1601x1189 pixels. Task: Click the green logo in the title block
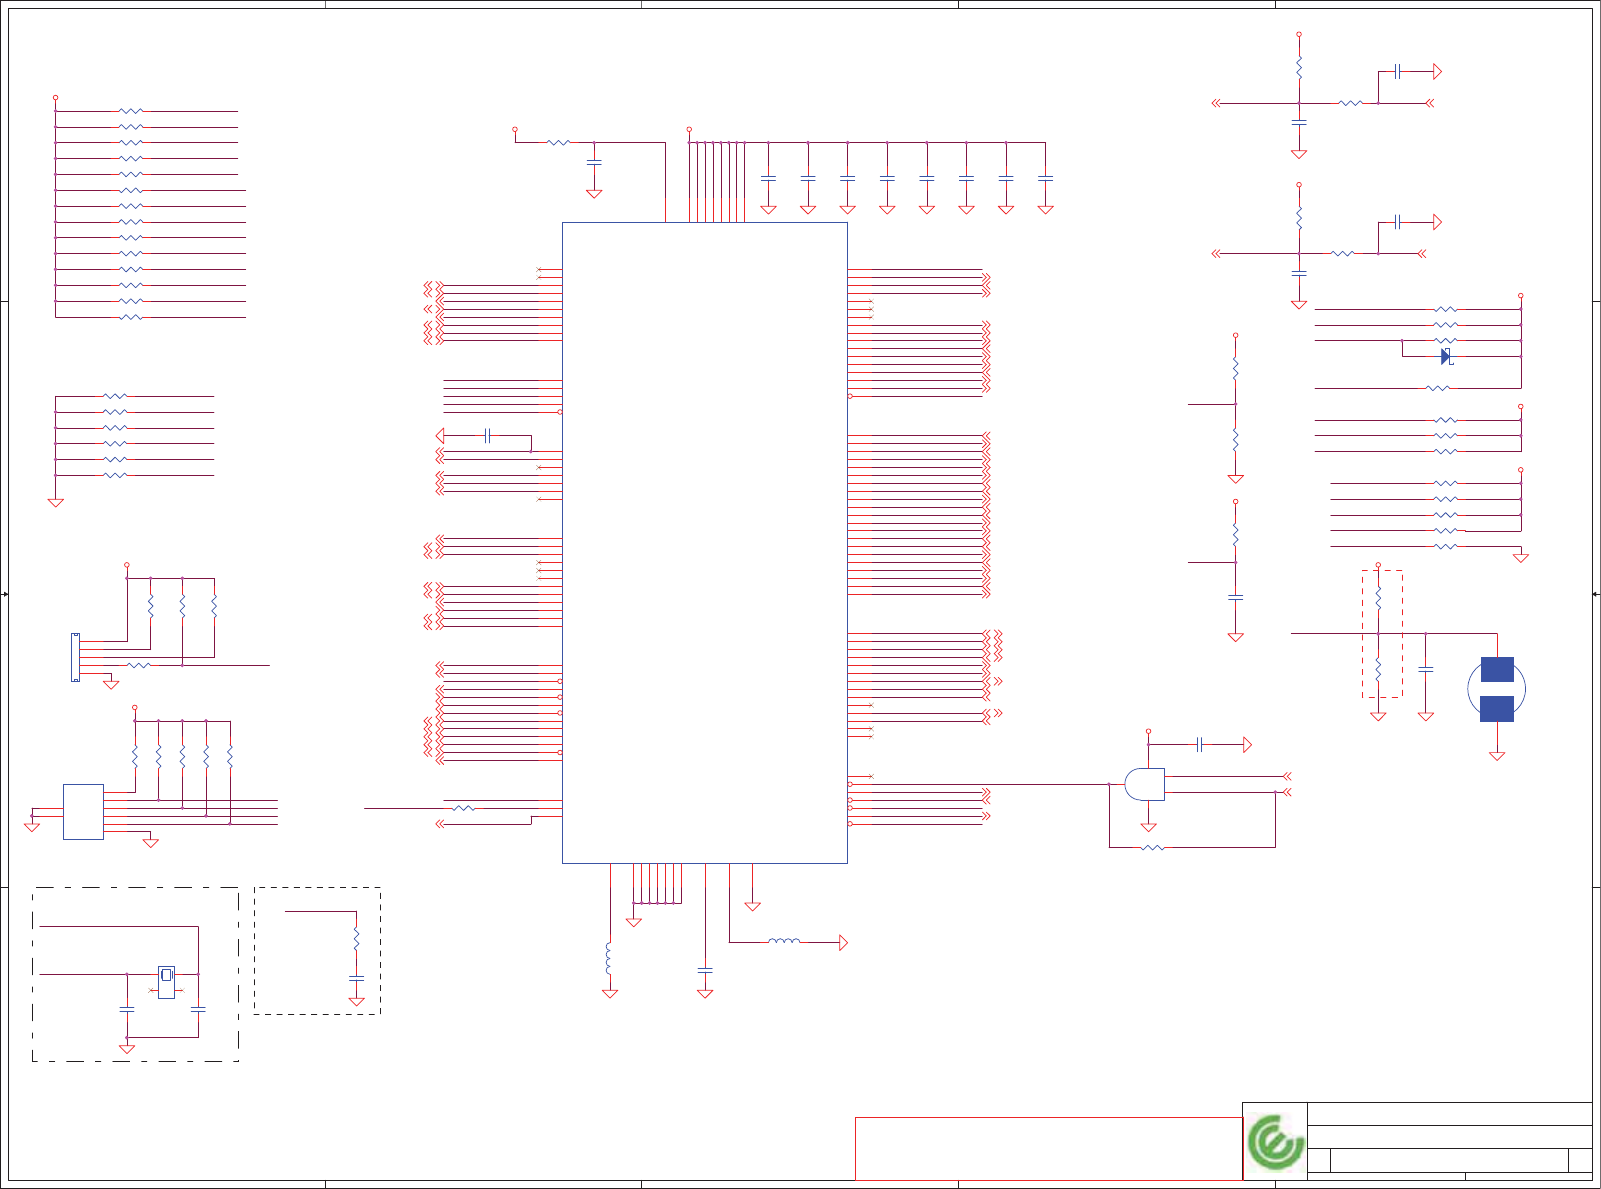[1275, 1142]
